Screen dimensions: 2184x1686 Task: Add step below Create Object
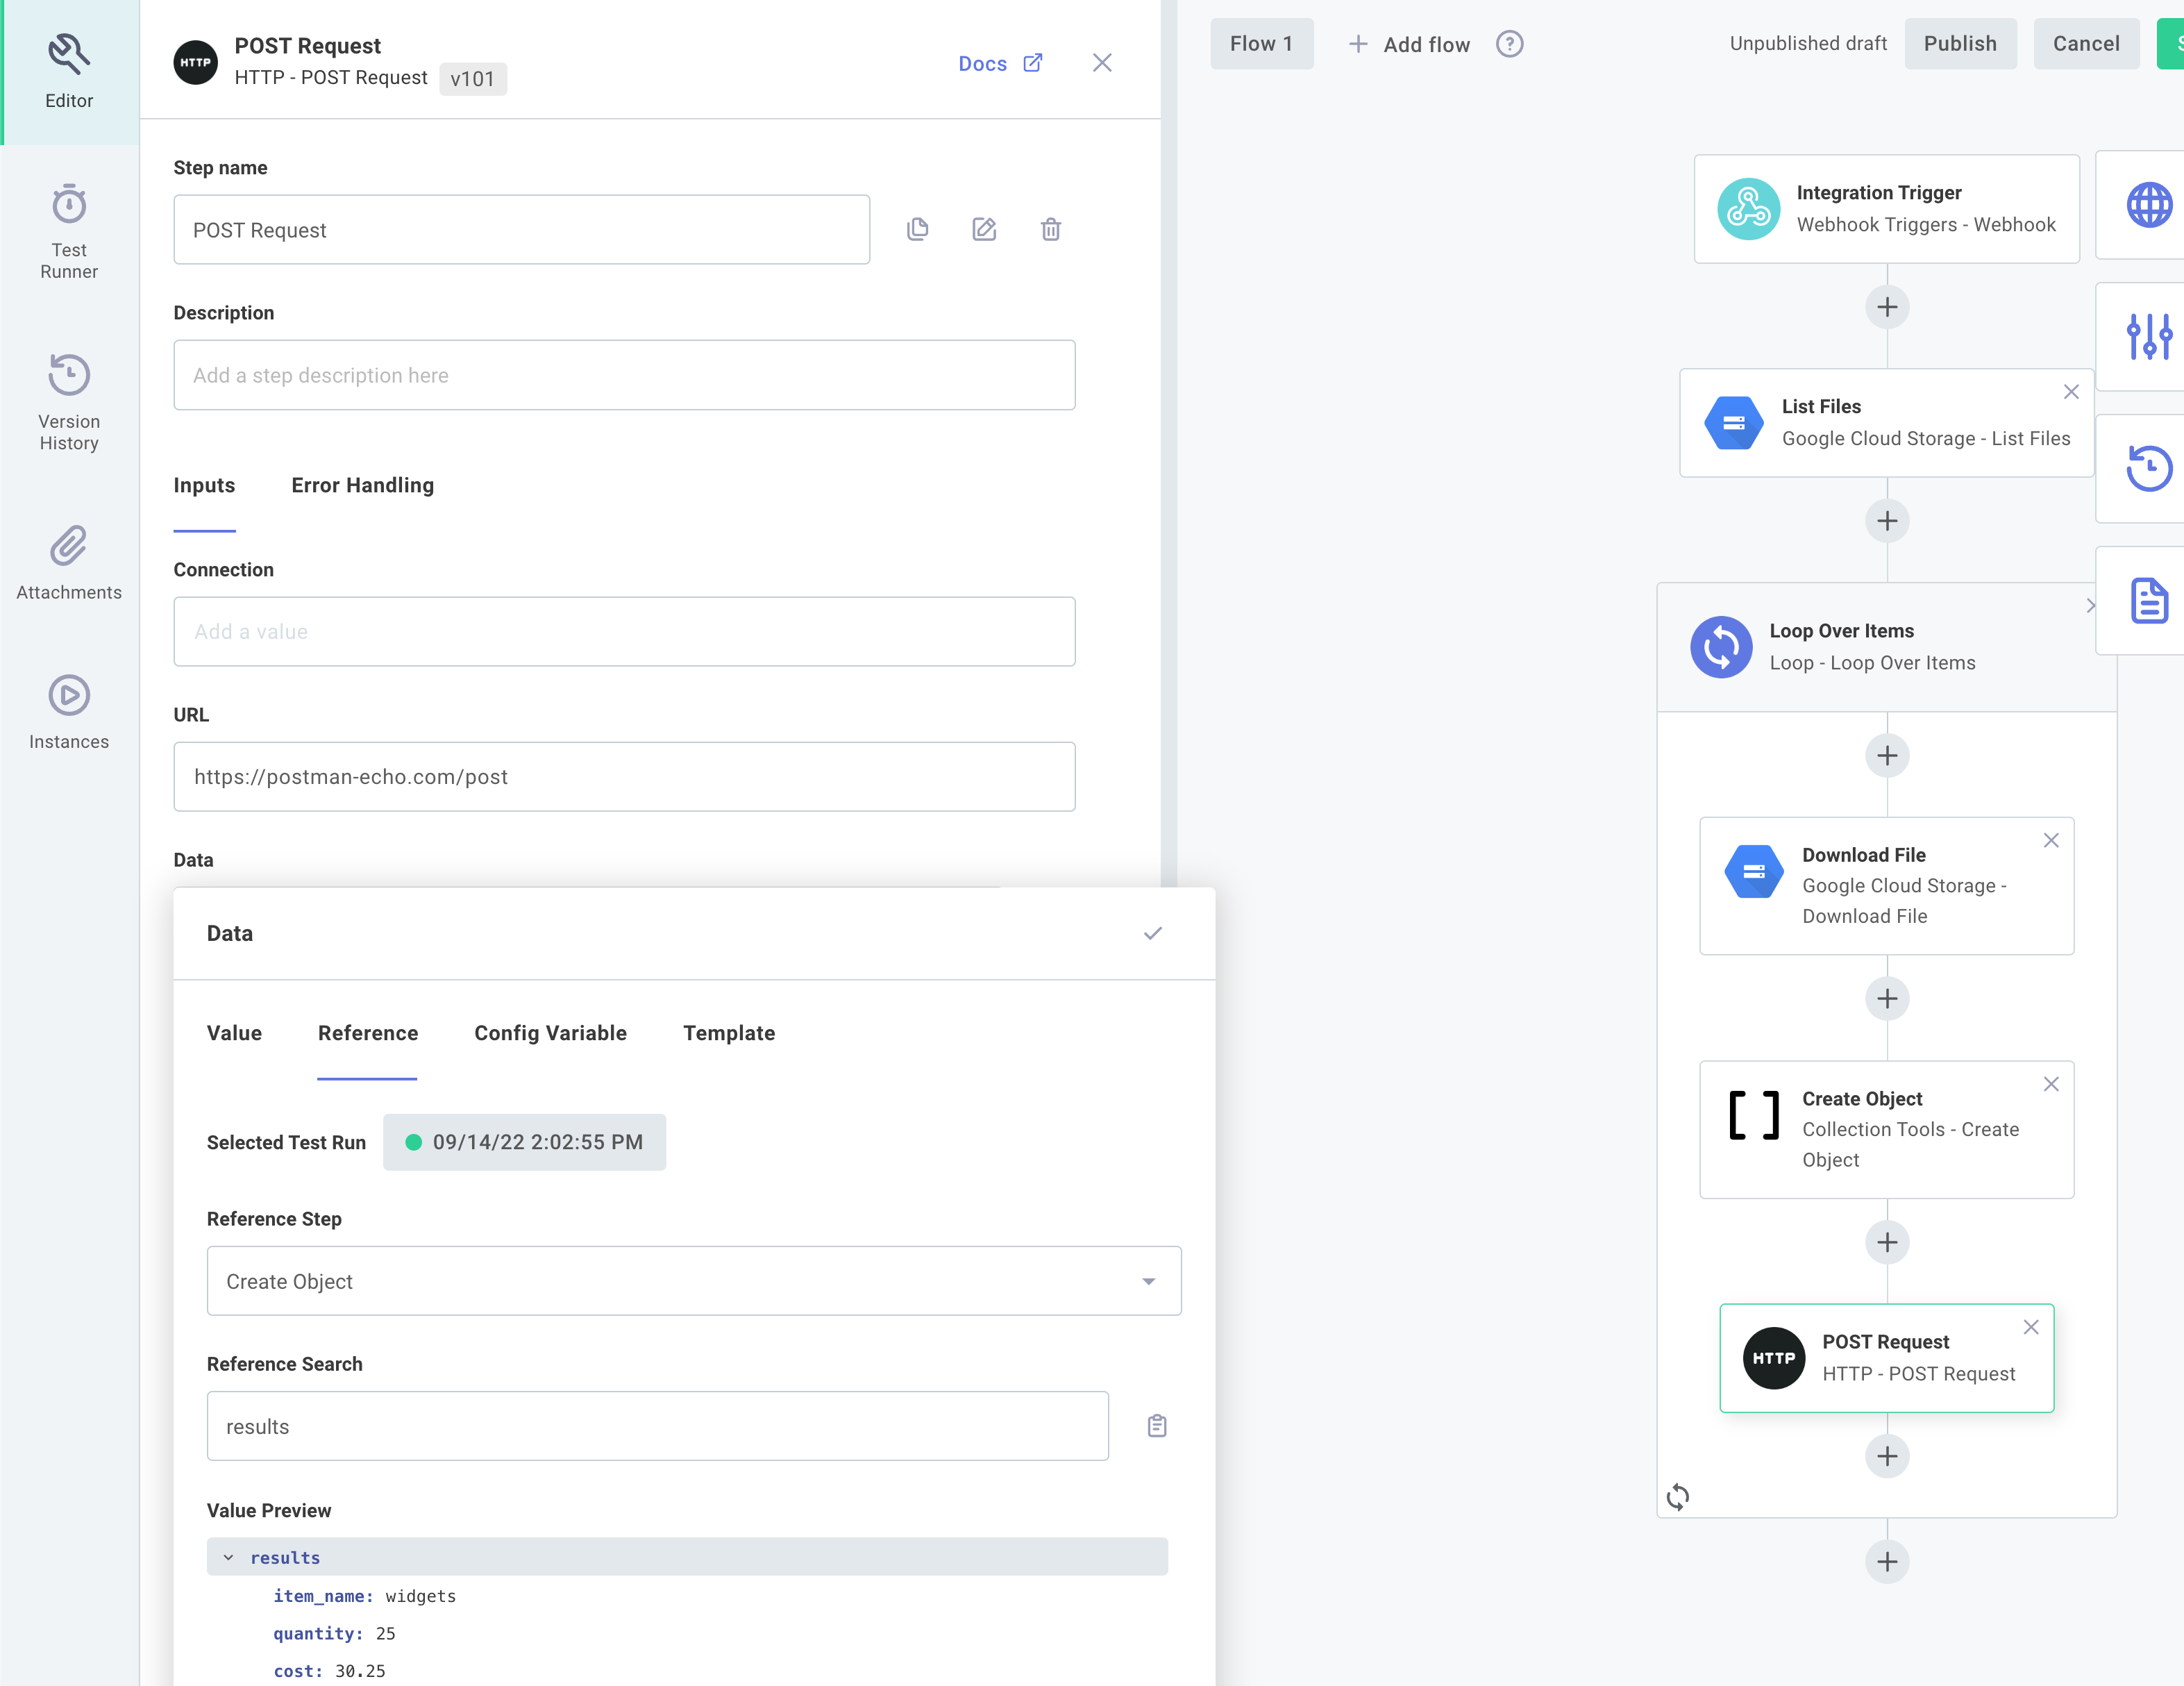[1886, 1242]
